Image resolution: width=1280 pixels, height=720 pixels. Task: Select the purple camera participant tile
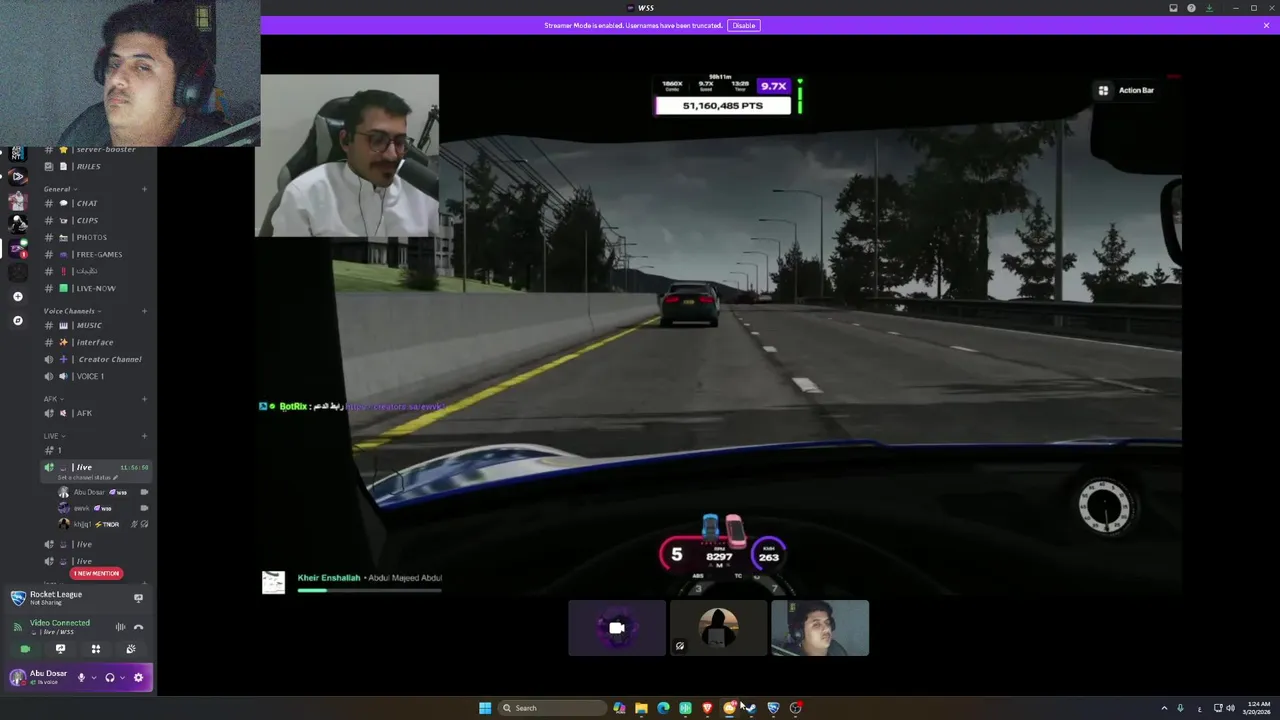click(617, 628)
